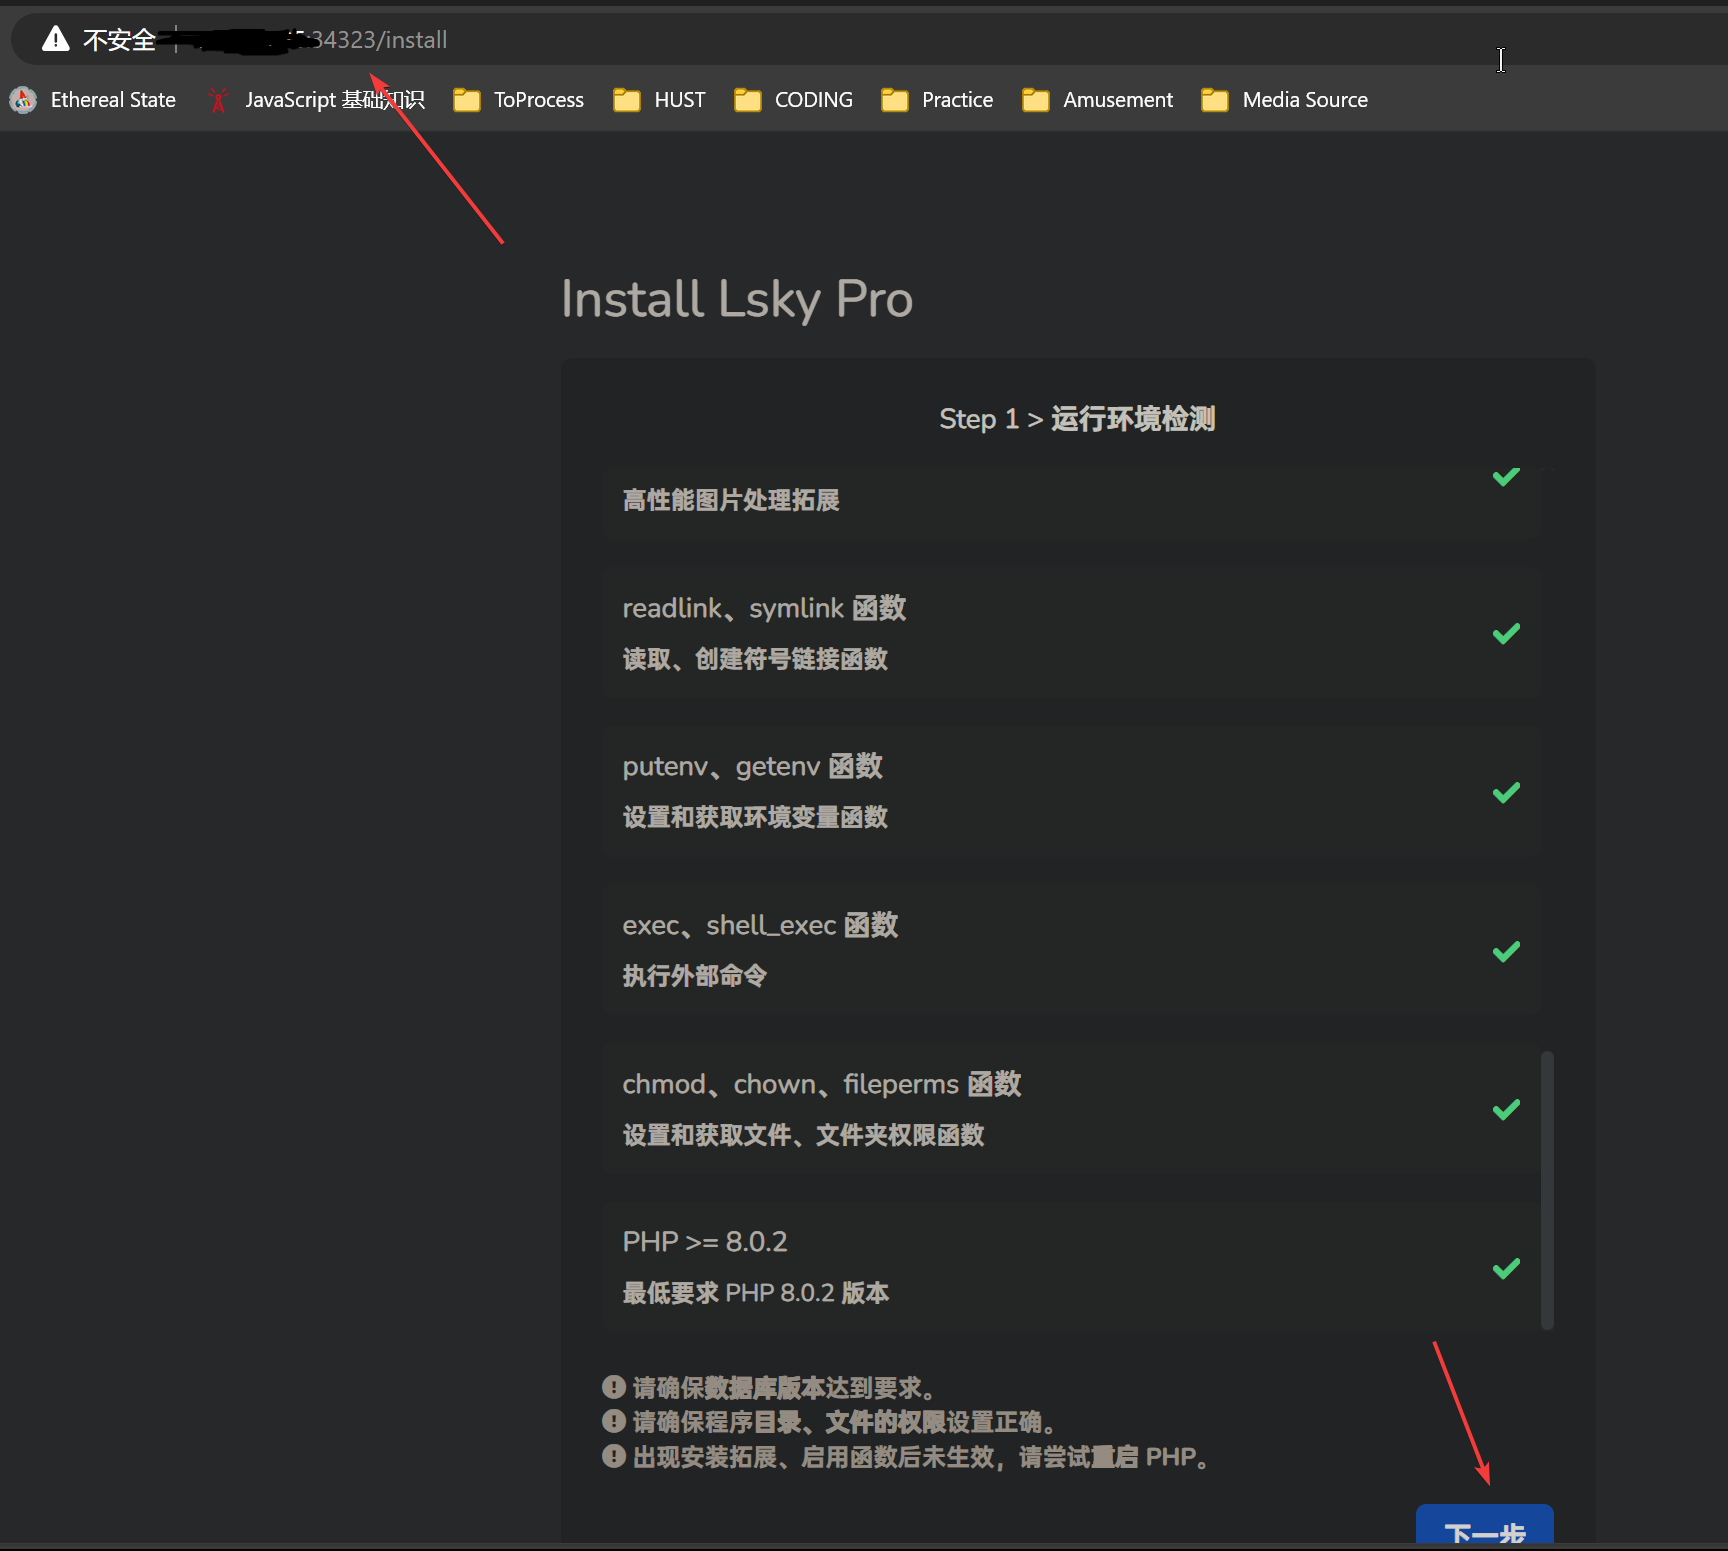Click the text chmod、chown、fileperms 函数
This screenshot has width=1728, height=1551.
821,1084
